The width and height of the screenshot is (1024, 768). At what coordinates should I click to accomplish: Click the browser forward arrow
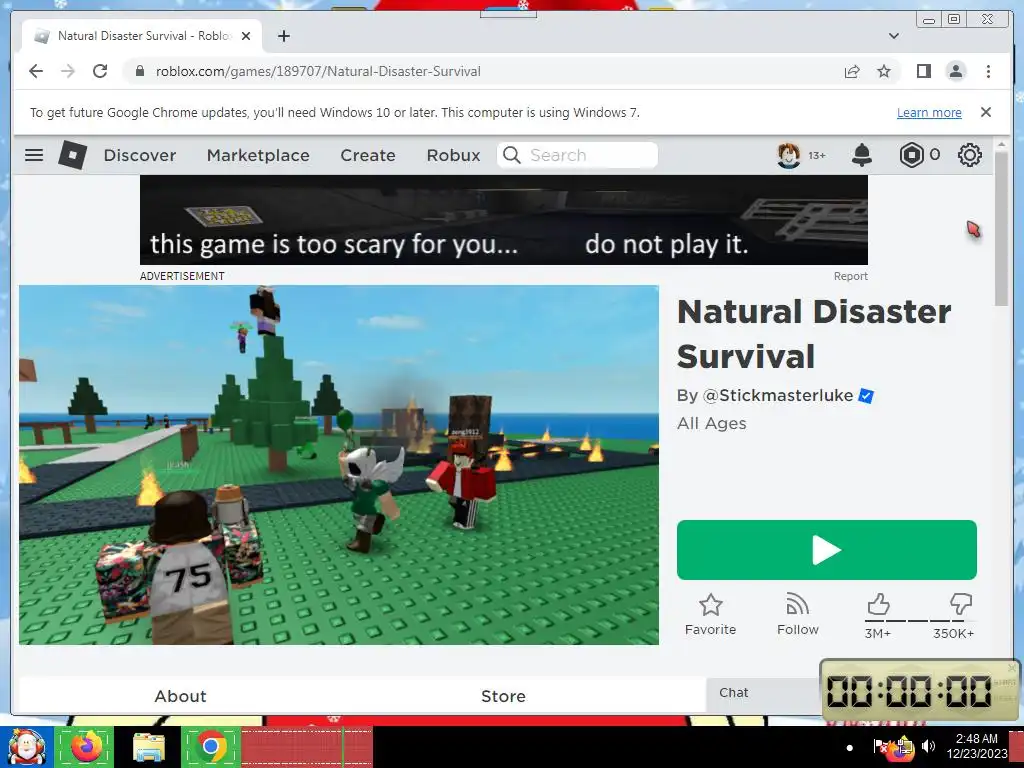point(68,71)
